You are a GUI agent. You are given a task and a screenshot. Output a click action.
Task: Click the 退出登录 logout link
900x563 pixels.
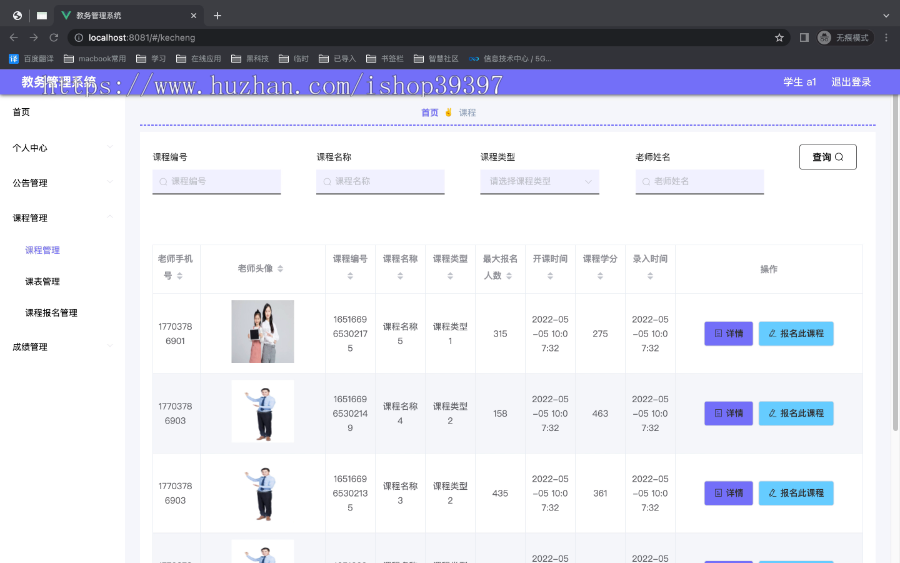click(851, 82)
